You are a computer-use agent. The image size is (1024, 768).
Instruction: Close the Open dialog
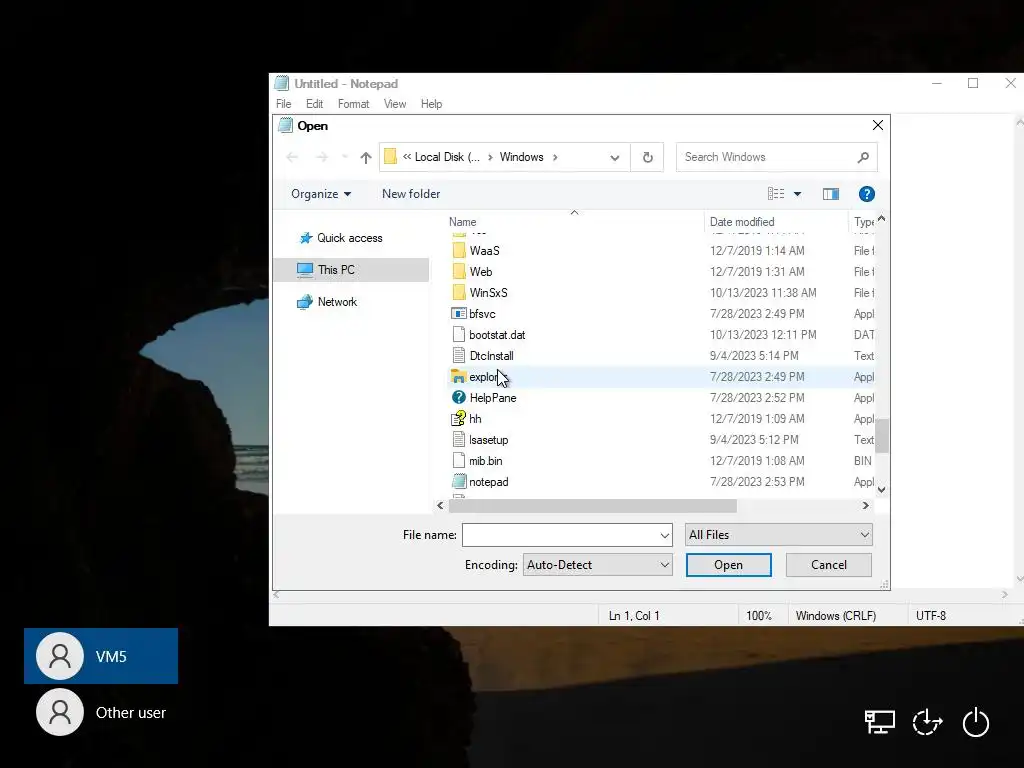click(878, 125)
